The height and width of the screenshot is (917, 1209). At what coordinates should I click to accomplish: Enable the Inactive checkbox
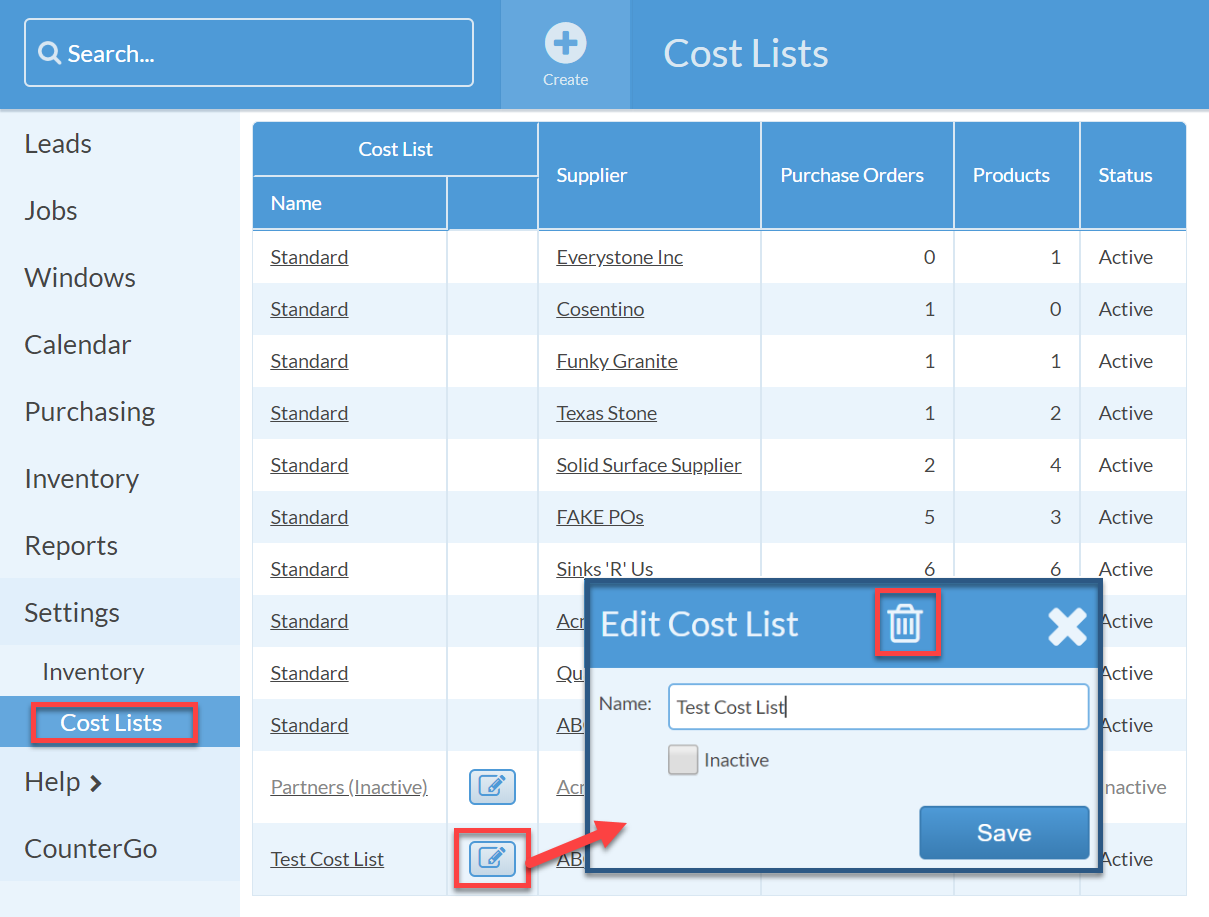(x=683, y=760)
